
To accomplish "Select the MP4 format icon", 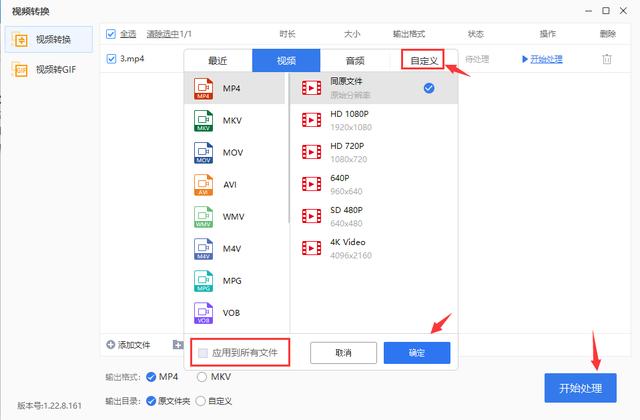I will 204,89.
